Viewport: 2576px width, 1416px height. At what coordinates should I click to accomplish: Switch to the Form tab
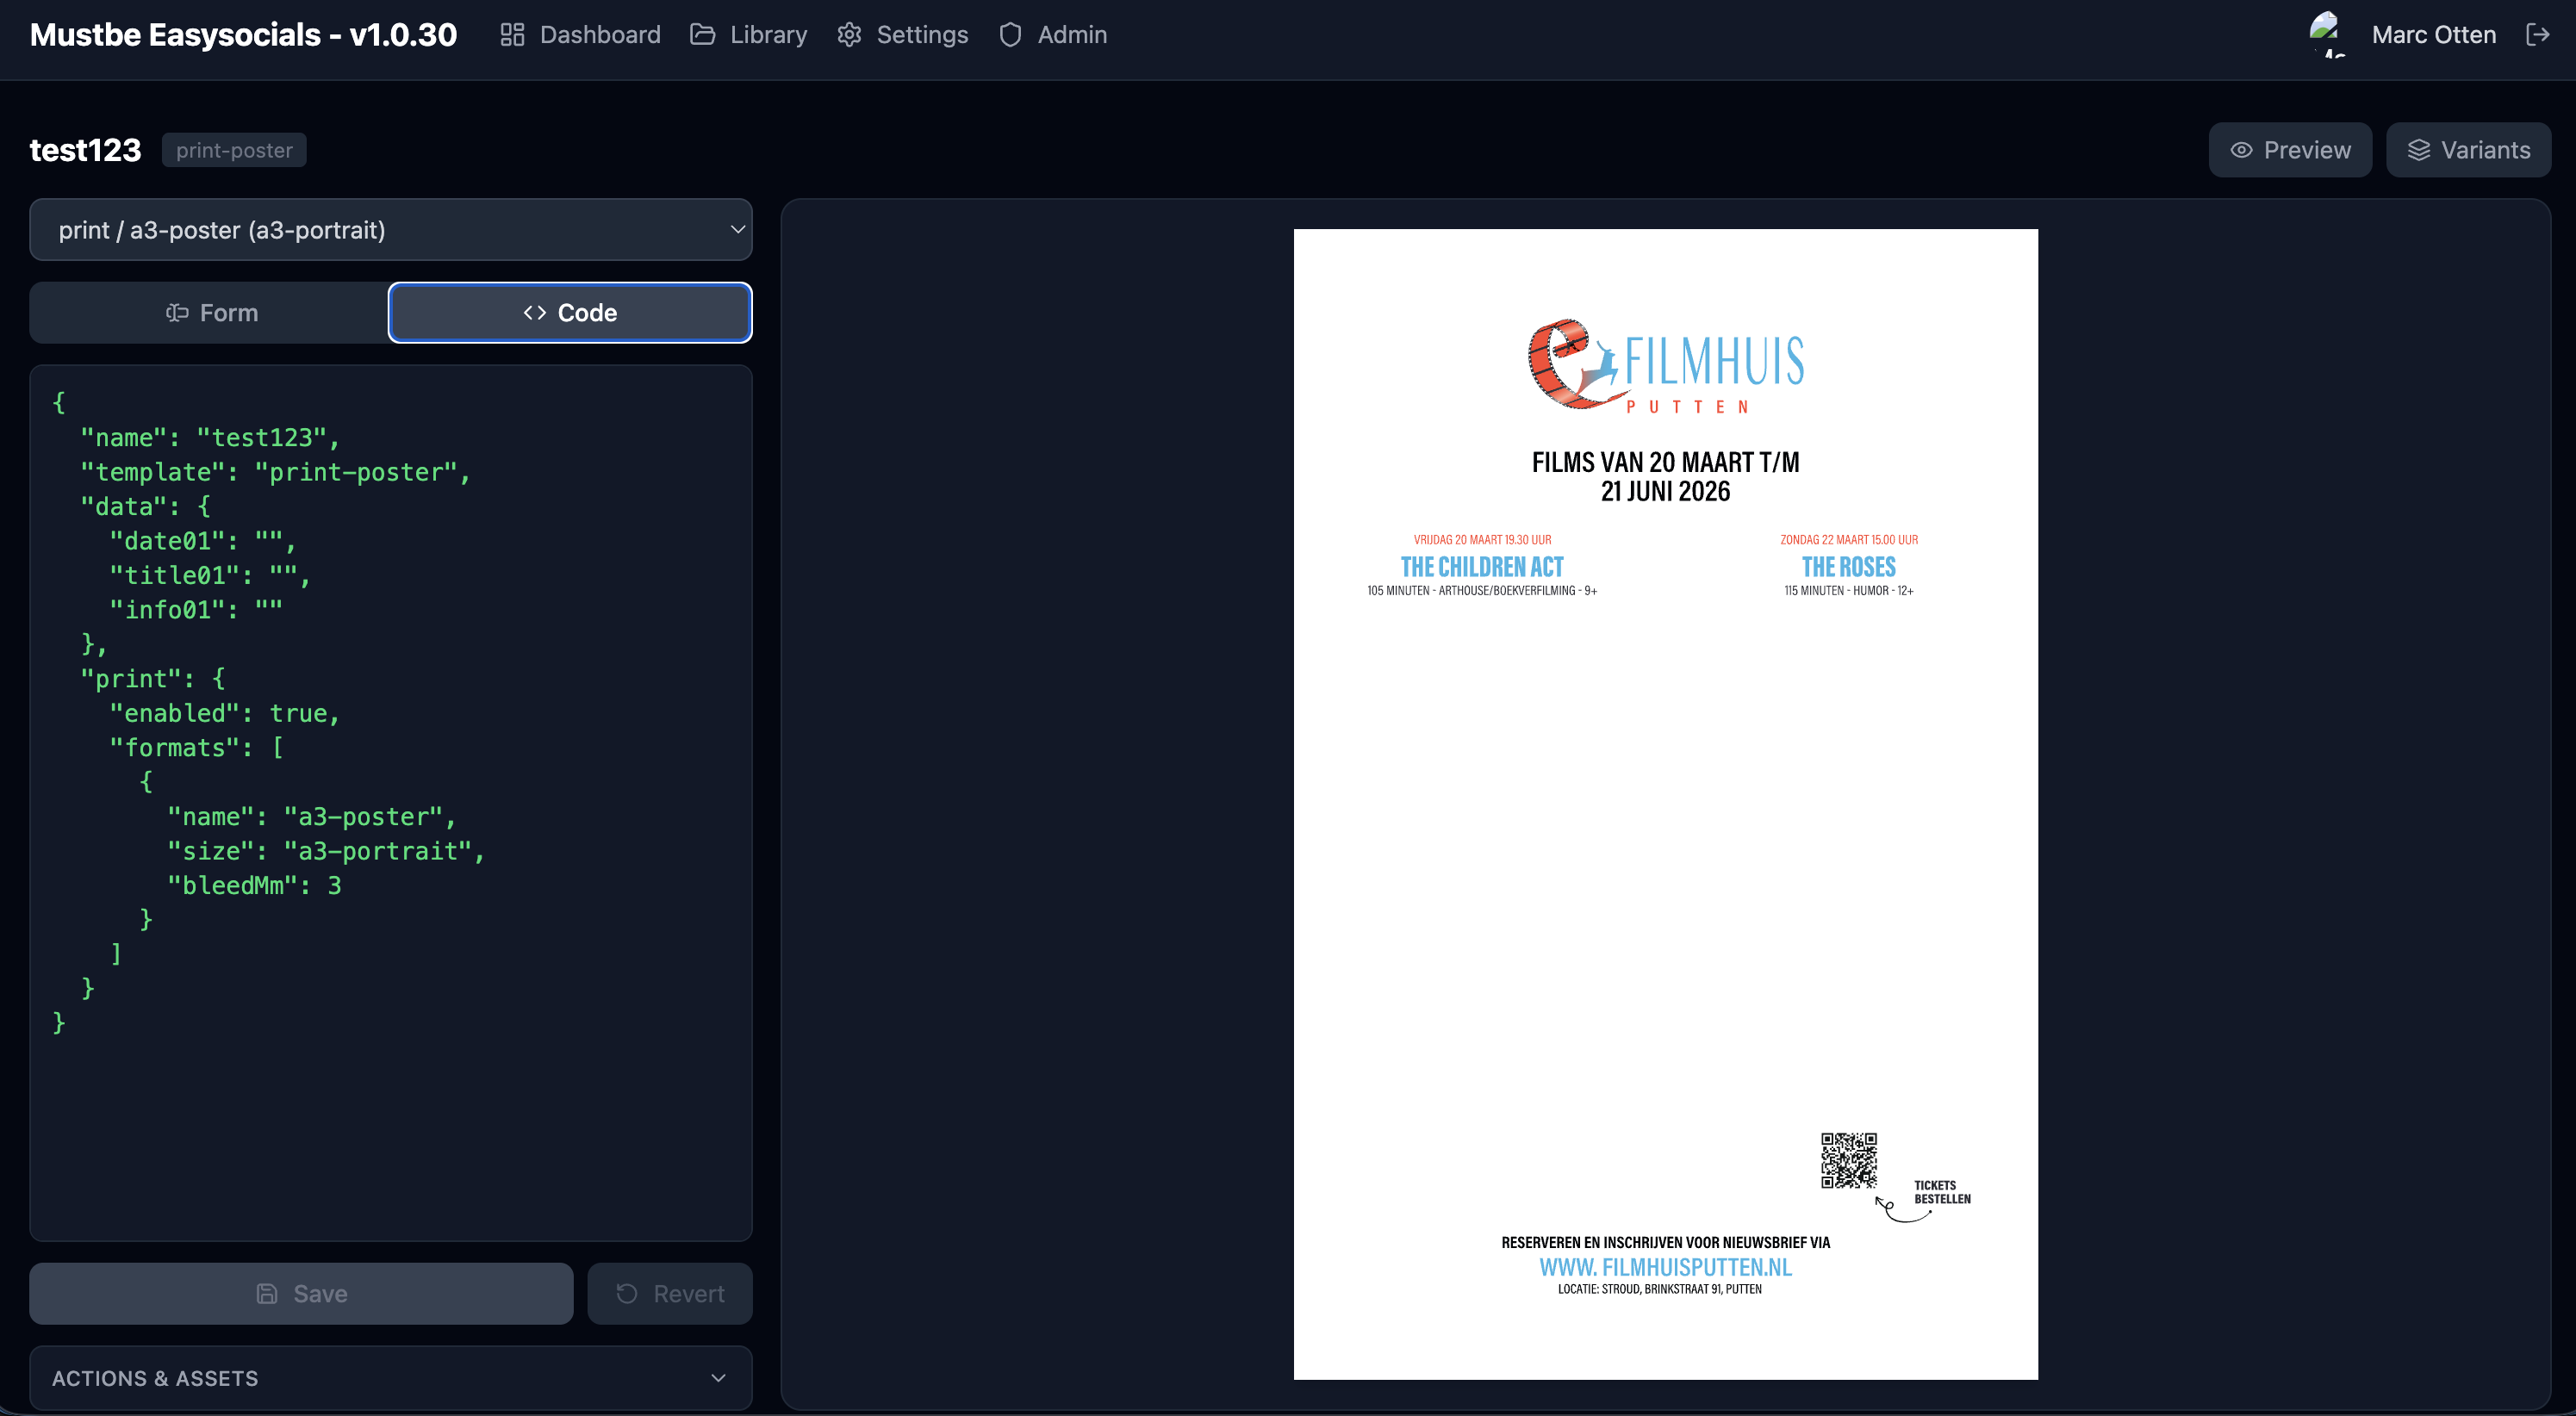210,312
